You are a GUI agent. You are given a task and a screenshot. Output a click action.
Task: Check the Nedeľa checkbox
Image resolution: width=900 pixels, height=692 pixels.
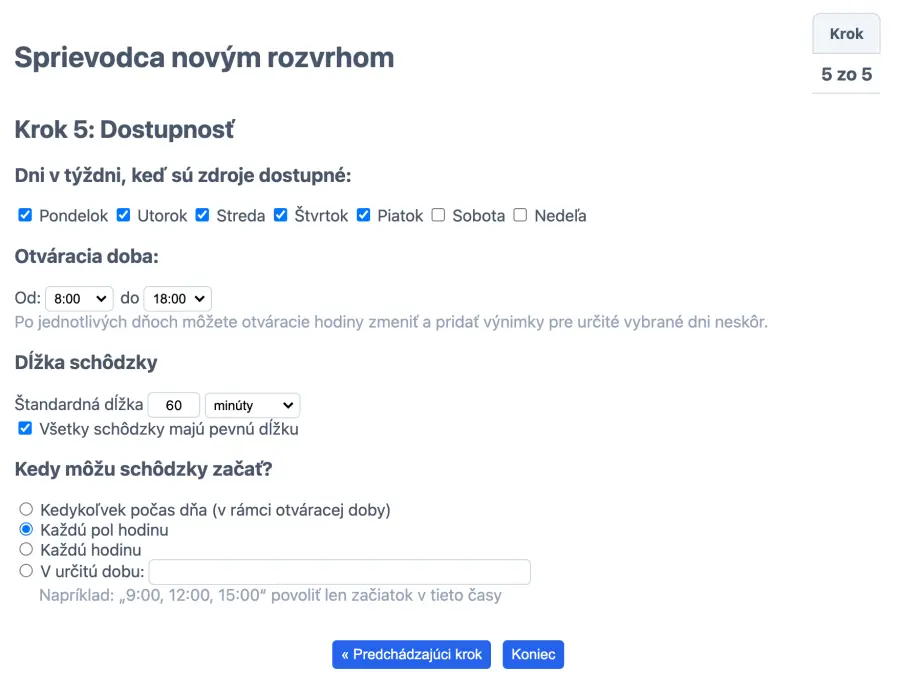(520, 215)
